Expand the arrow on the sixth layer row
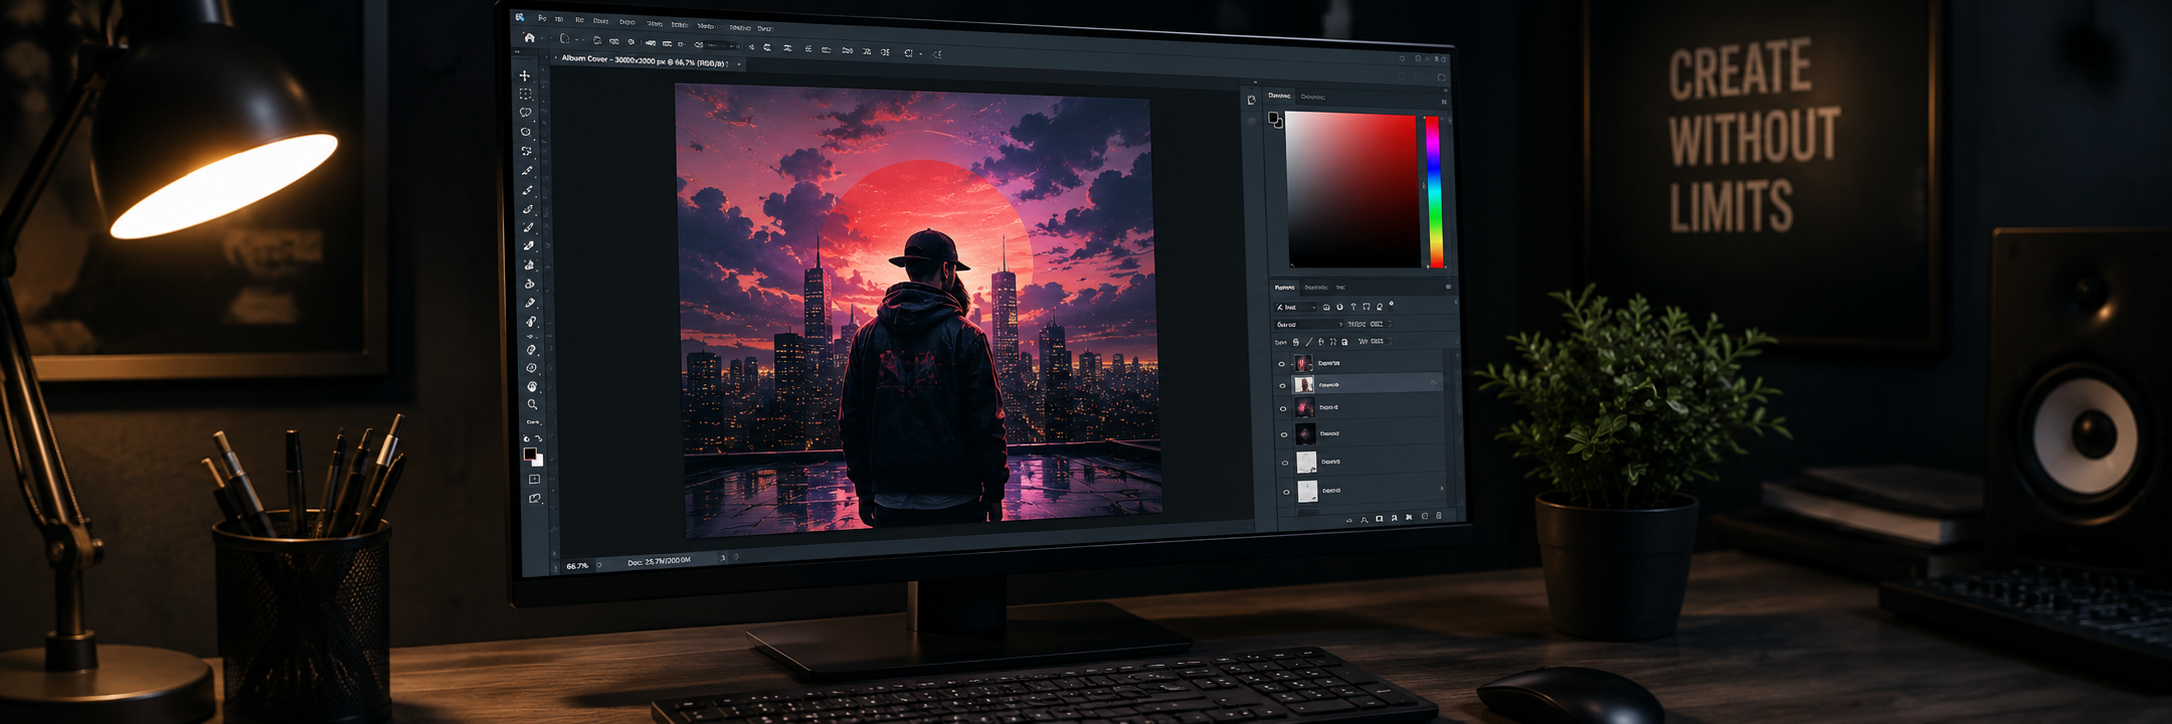This screenshot has width=2172, height=724. [1441, 488]
